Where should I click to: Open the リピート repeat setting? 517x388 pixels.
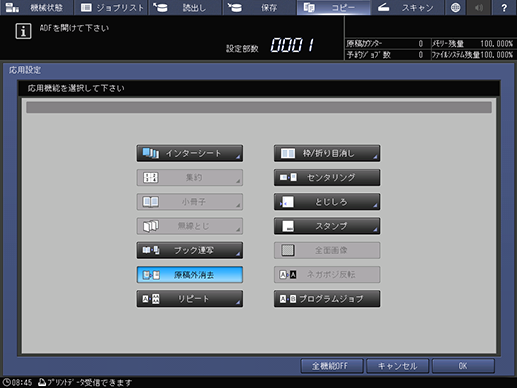[190, 299]
